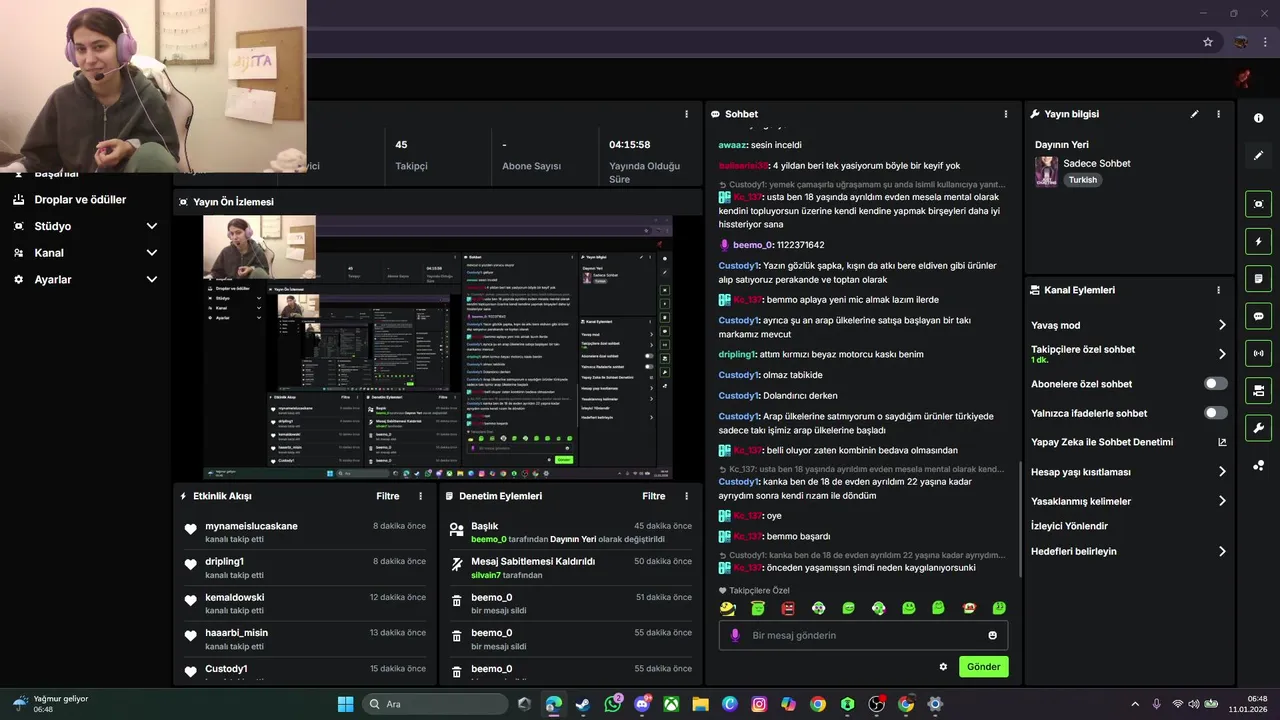Viewport: 1280px width, 720px height.
Task: Open emoji picker in chat input
Action: point(992,635)
